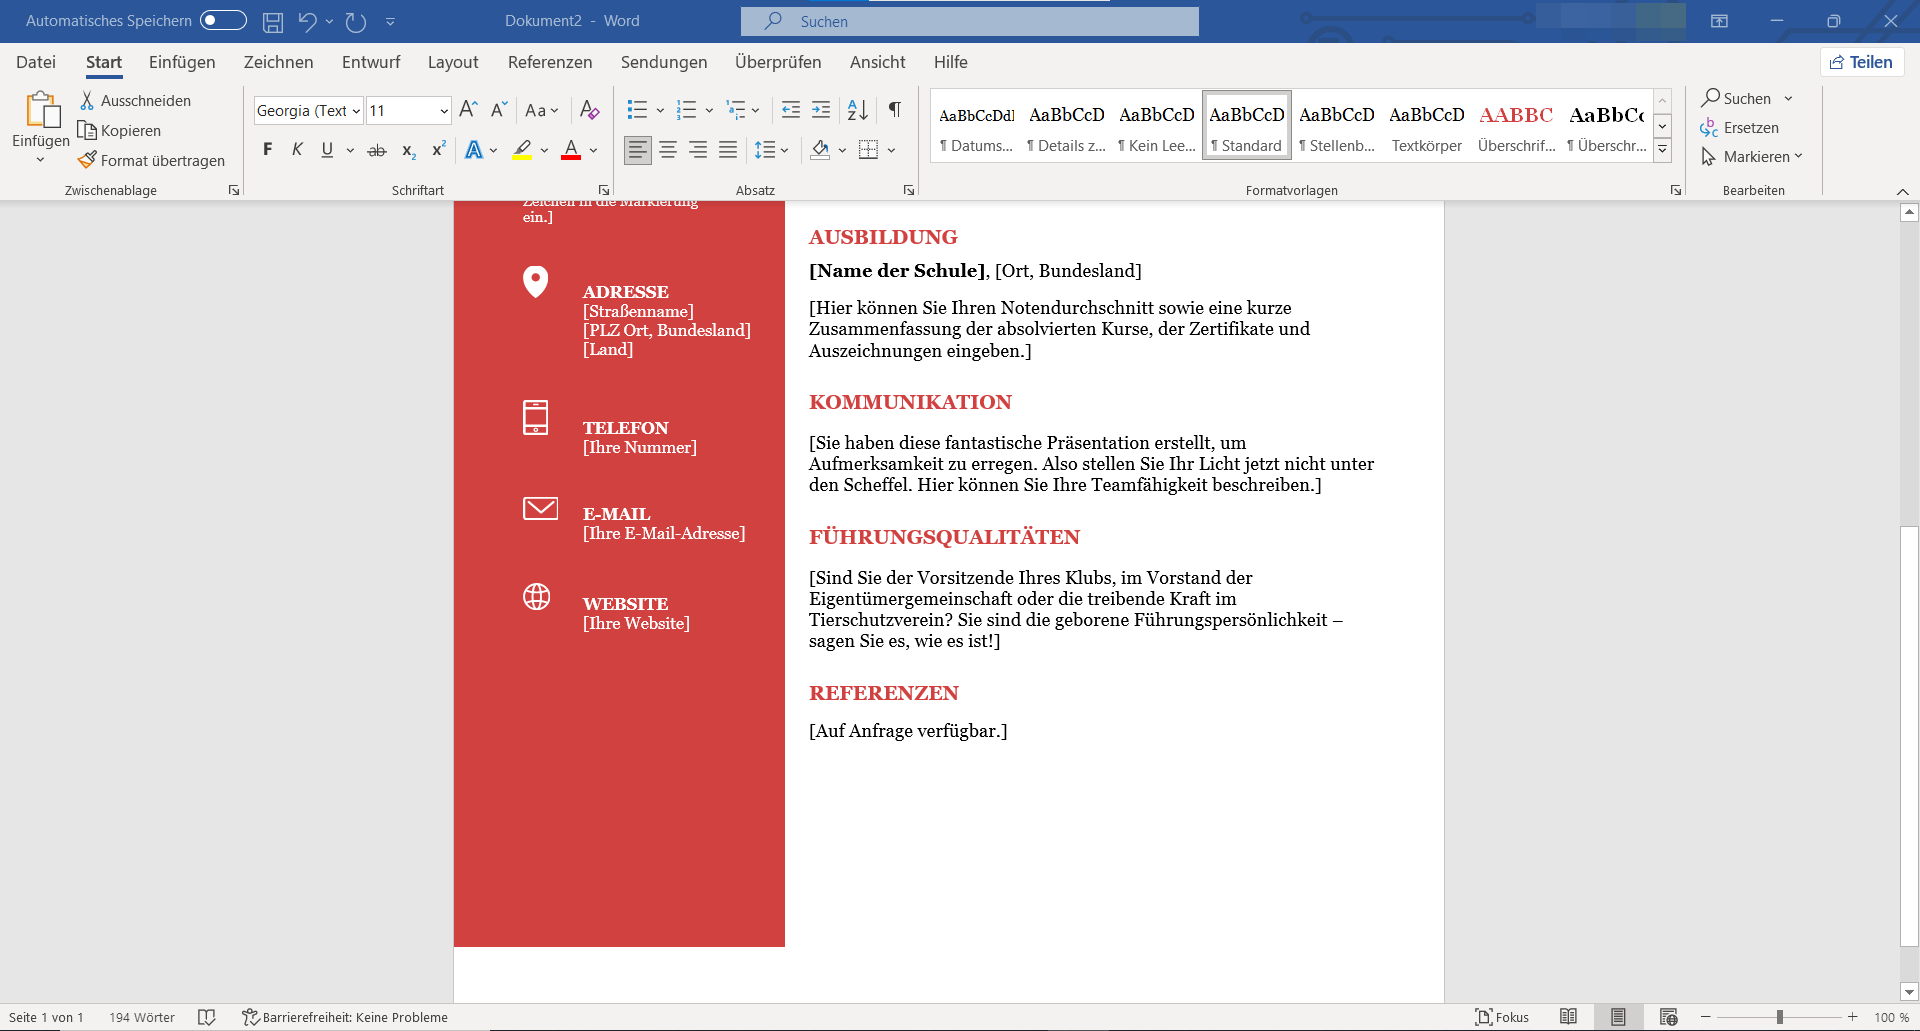Open Ersetzen replace tool
This screenshot has width=1920, height=1031.
[1740, 128]
